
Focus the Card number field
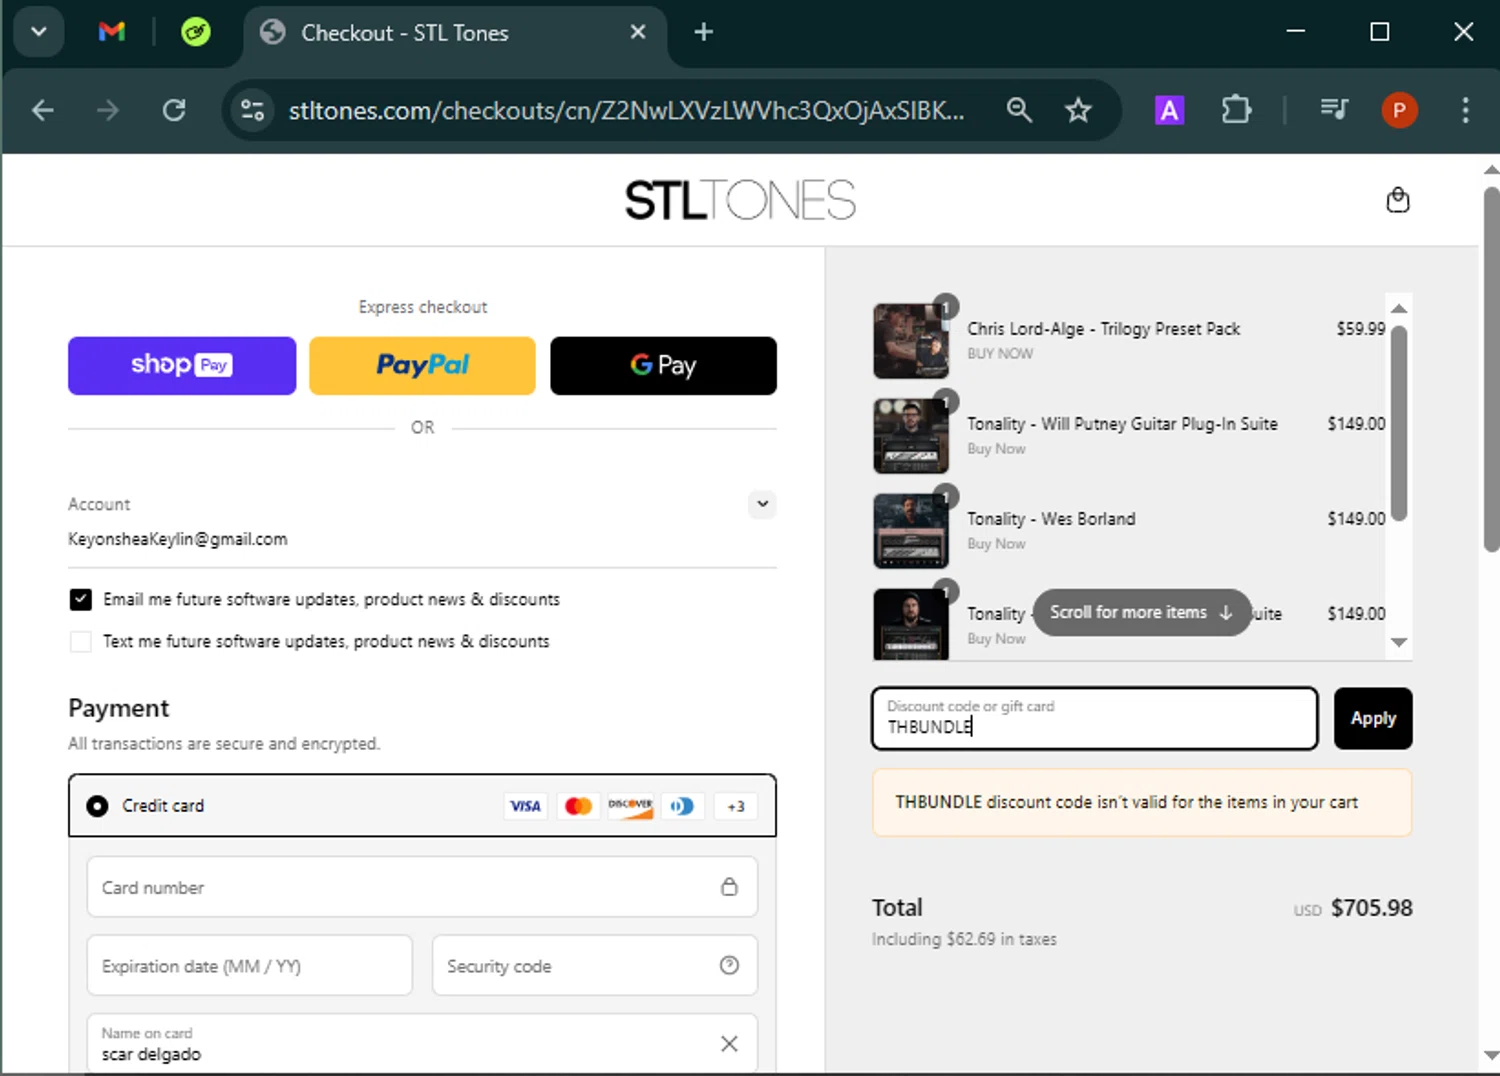click(x=422, y=887)
